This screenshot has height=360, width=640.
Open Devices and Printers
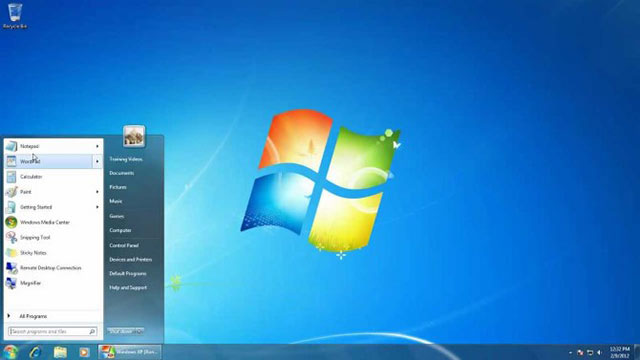(x=131, y=260)
